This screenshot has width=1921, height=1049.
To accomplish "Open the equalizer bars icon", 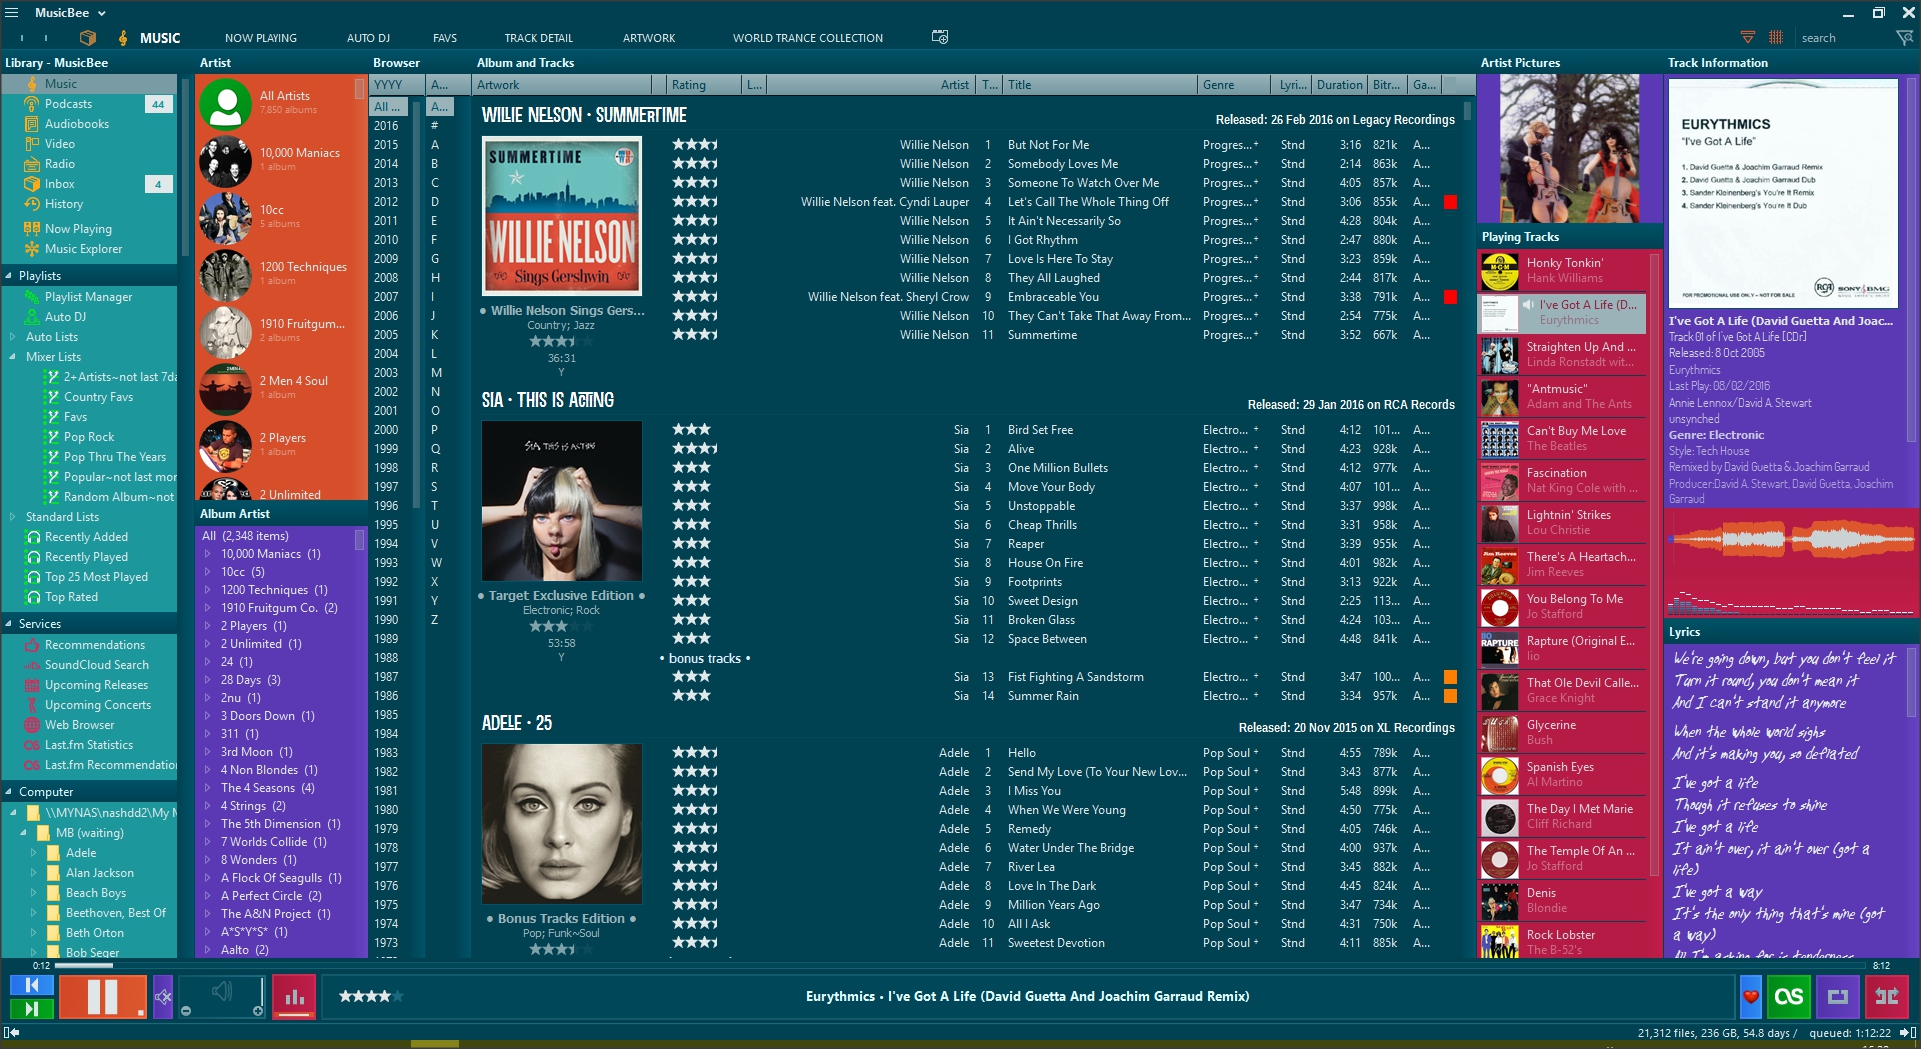I will [295, 997].
